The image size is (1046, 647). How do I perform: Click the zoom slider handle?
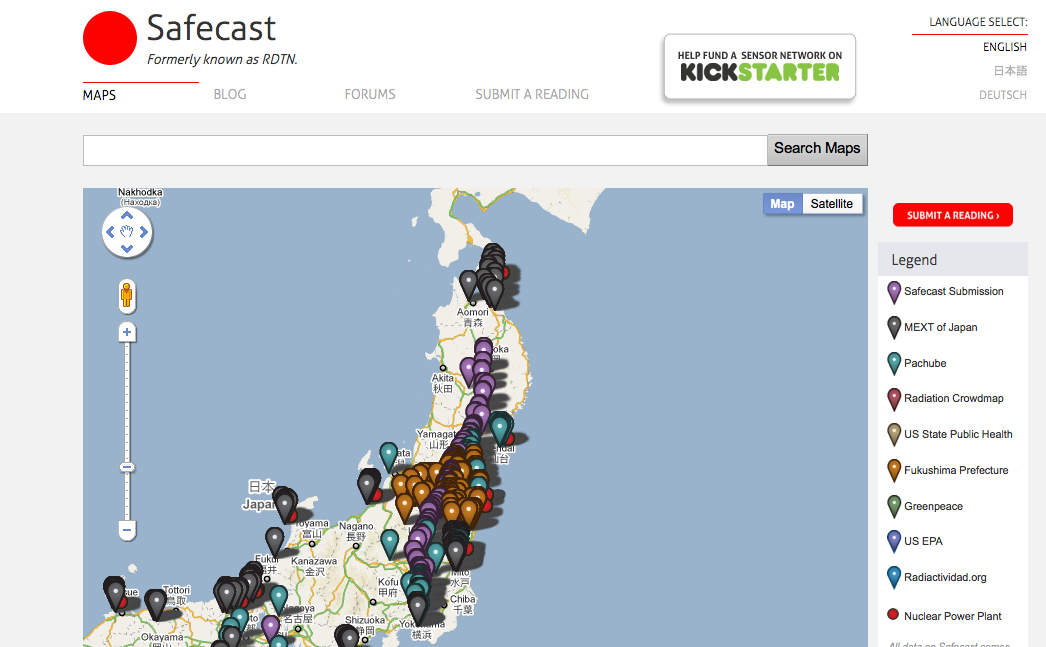[127, 468]
